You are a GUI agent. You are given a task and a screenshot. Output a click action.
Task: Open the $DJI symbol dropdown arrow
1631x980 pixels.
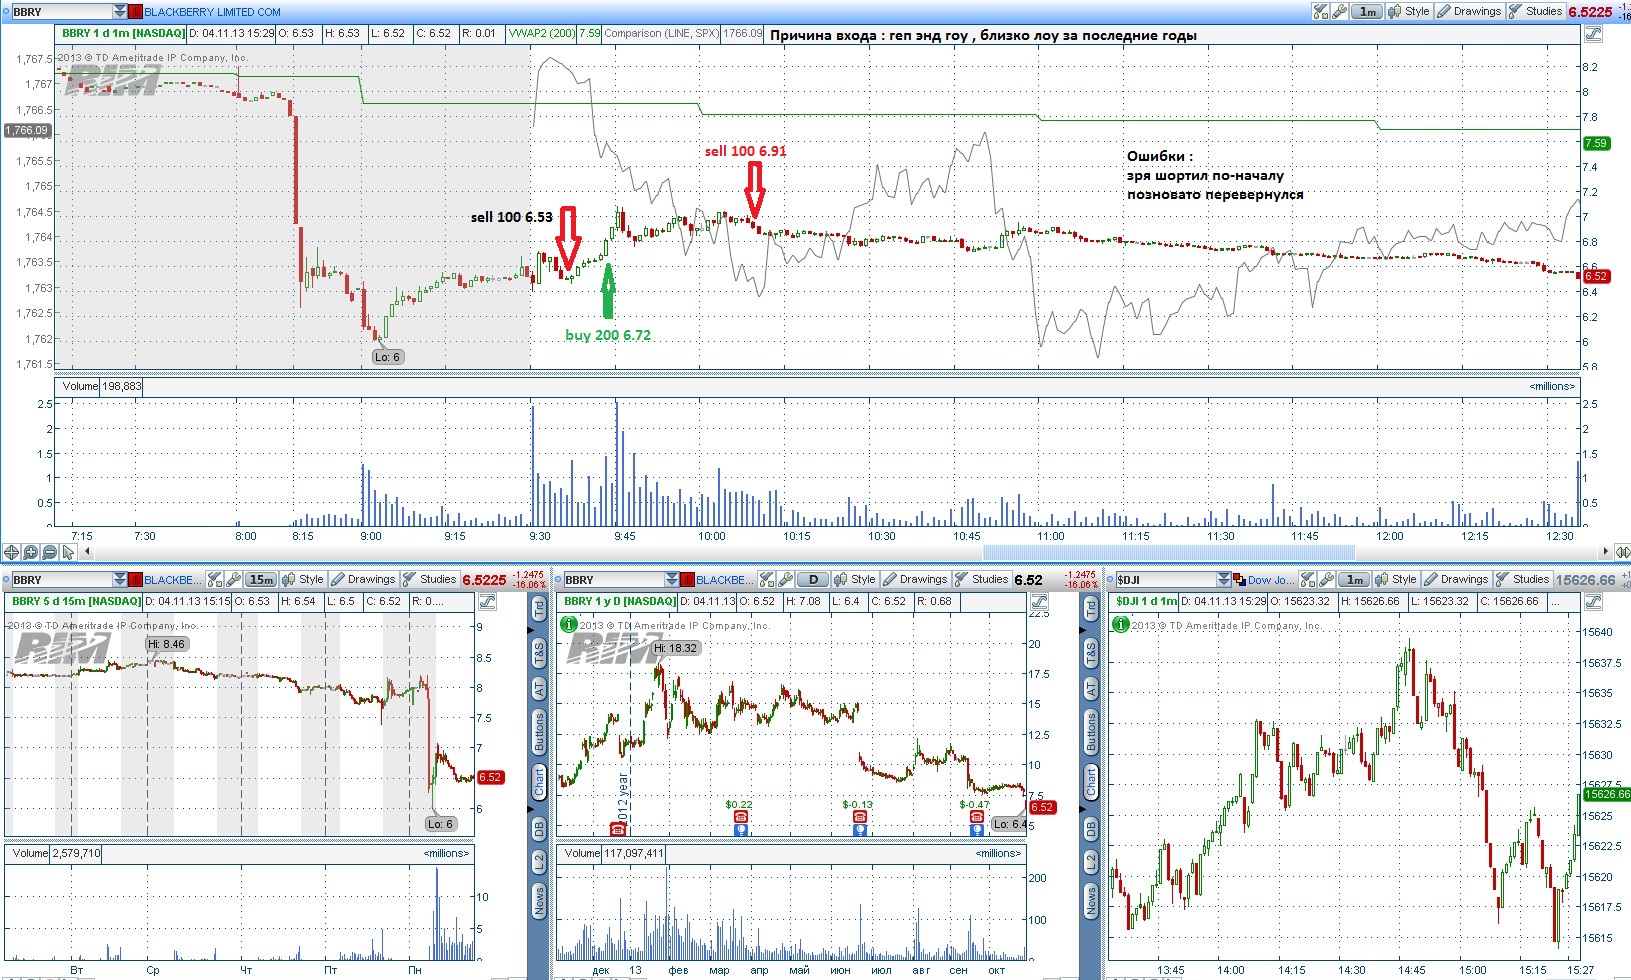1224,580
